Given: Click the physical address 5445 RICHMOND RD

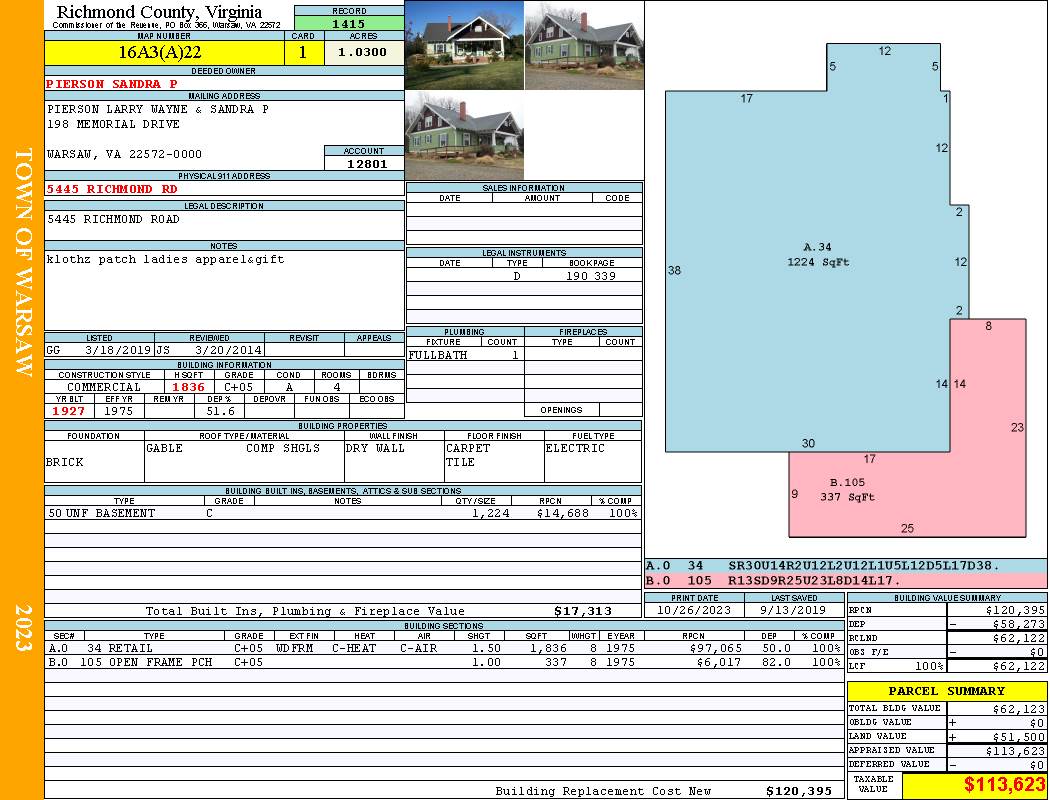Looking at the screenshot, I should click(x=112, y=189).
